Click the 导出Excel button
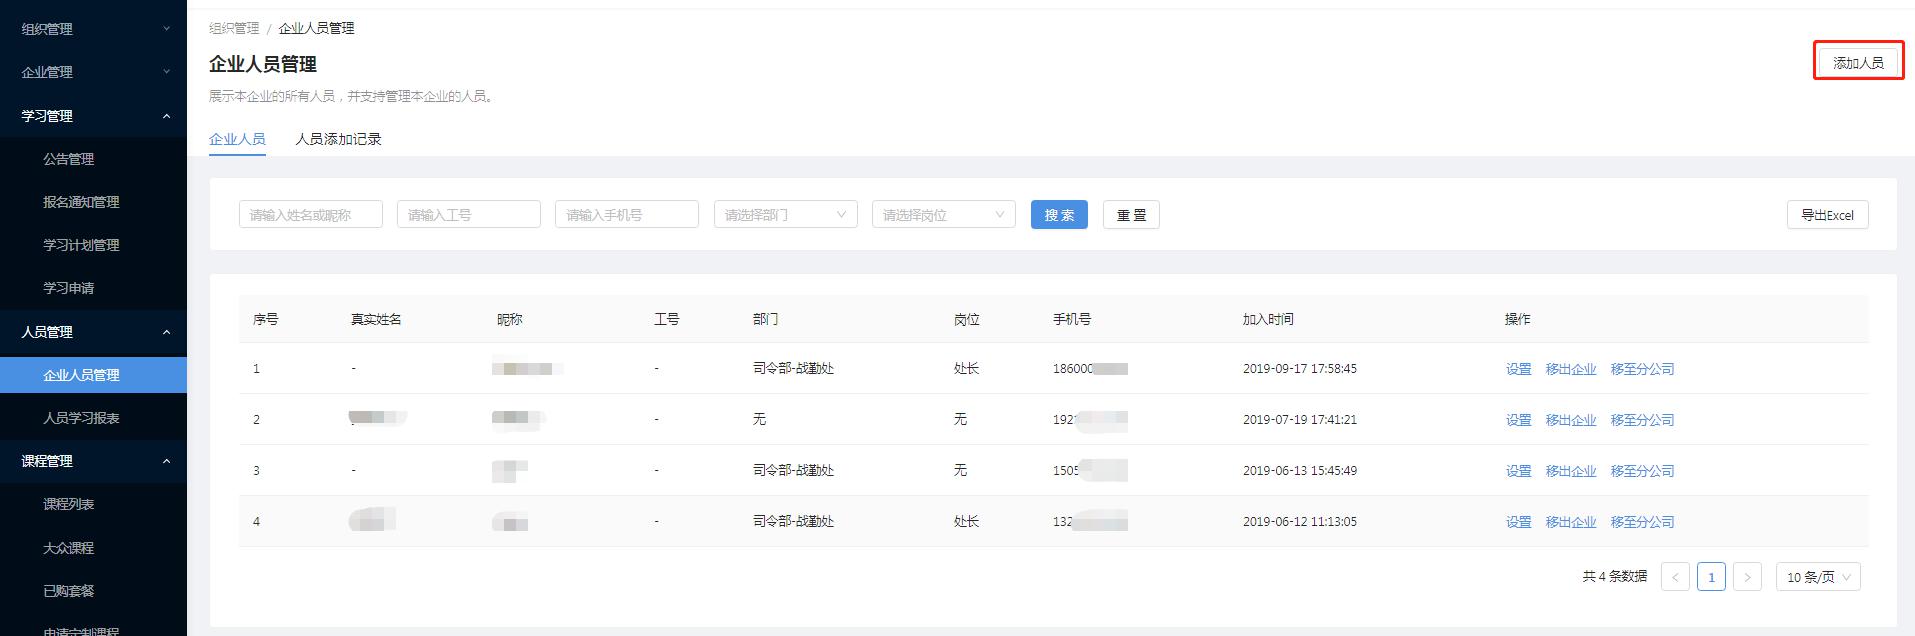The height and width of the screenshot is (636, 1915). [1827, 214]
